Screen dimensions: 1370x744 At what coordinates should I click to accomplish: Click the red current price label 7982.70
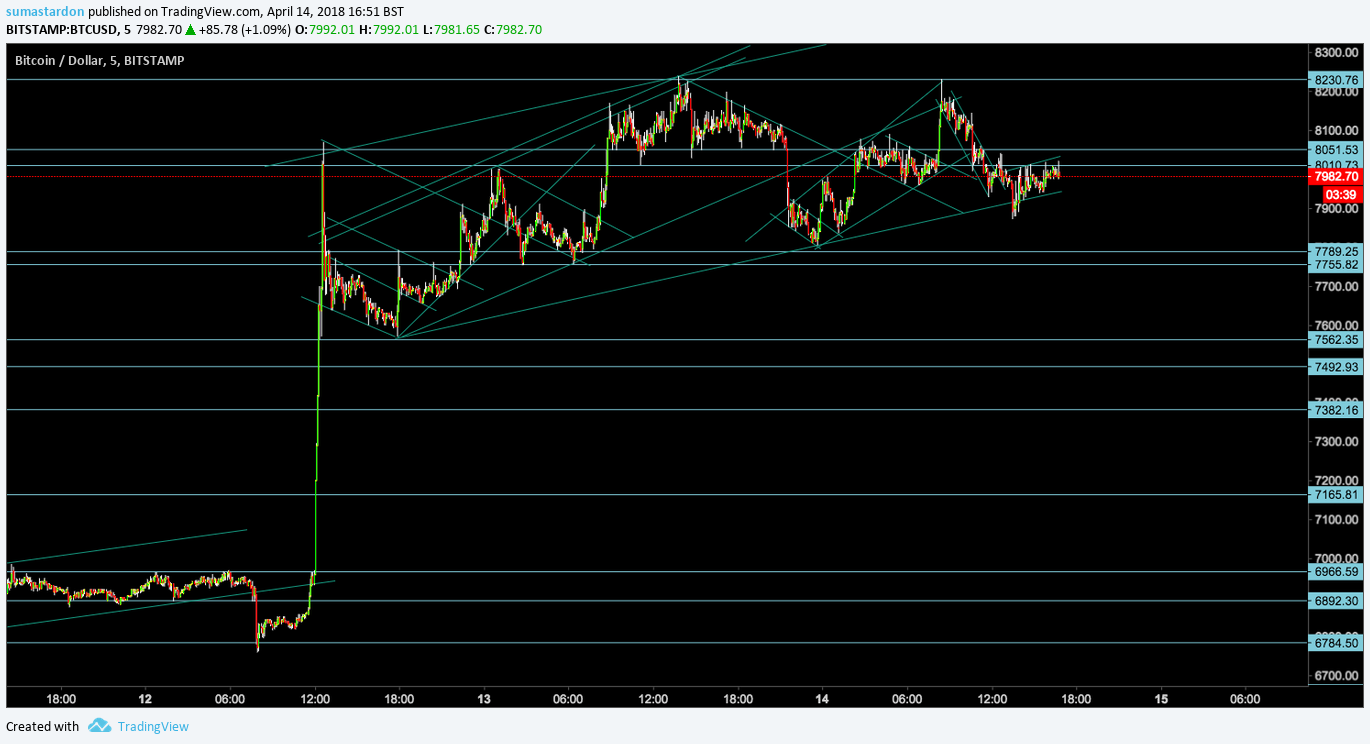(1336, 177)
